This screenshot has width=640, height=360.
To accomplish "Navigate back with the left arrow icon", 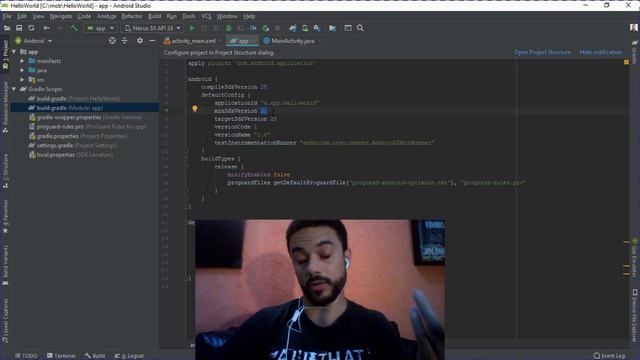I will click(47, 28).
